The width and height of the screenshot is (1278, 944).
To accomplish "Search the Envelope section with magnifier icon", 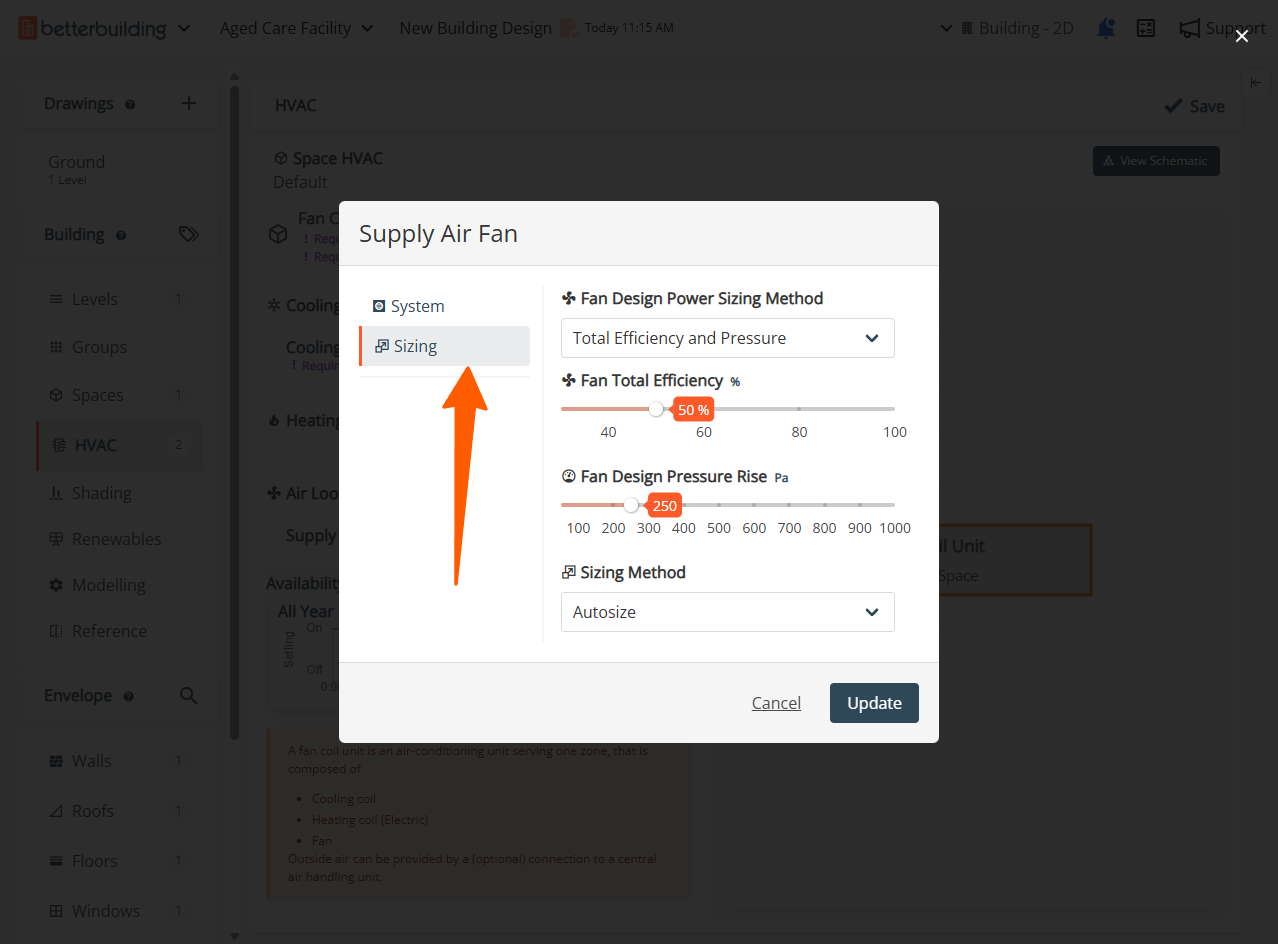I will (x=188, y=696).
